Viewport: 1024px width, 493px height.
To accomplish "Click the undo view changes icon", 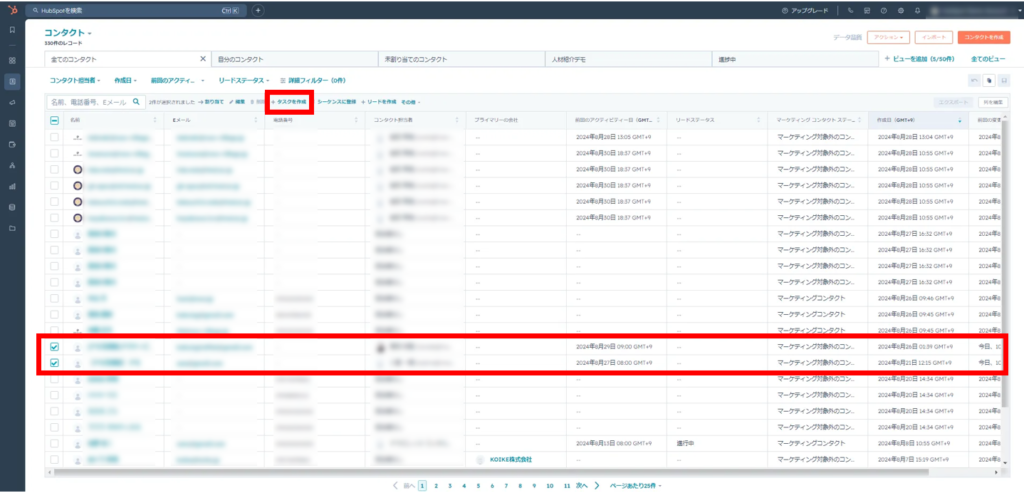I will click(974, 80).
